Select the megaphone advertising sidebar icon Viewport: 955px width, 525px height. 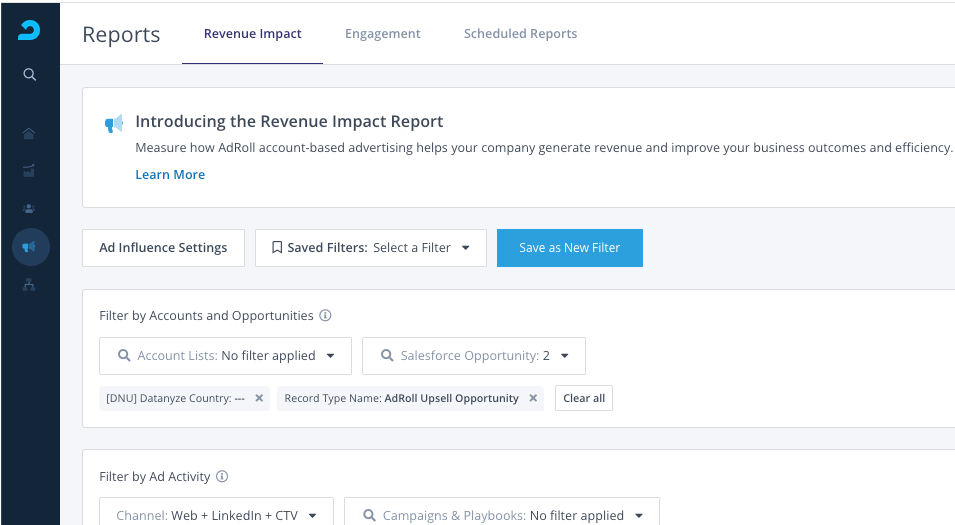pyautogui.click(x=30, y=246)
